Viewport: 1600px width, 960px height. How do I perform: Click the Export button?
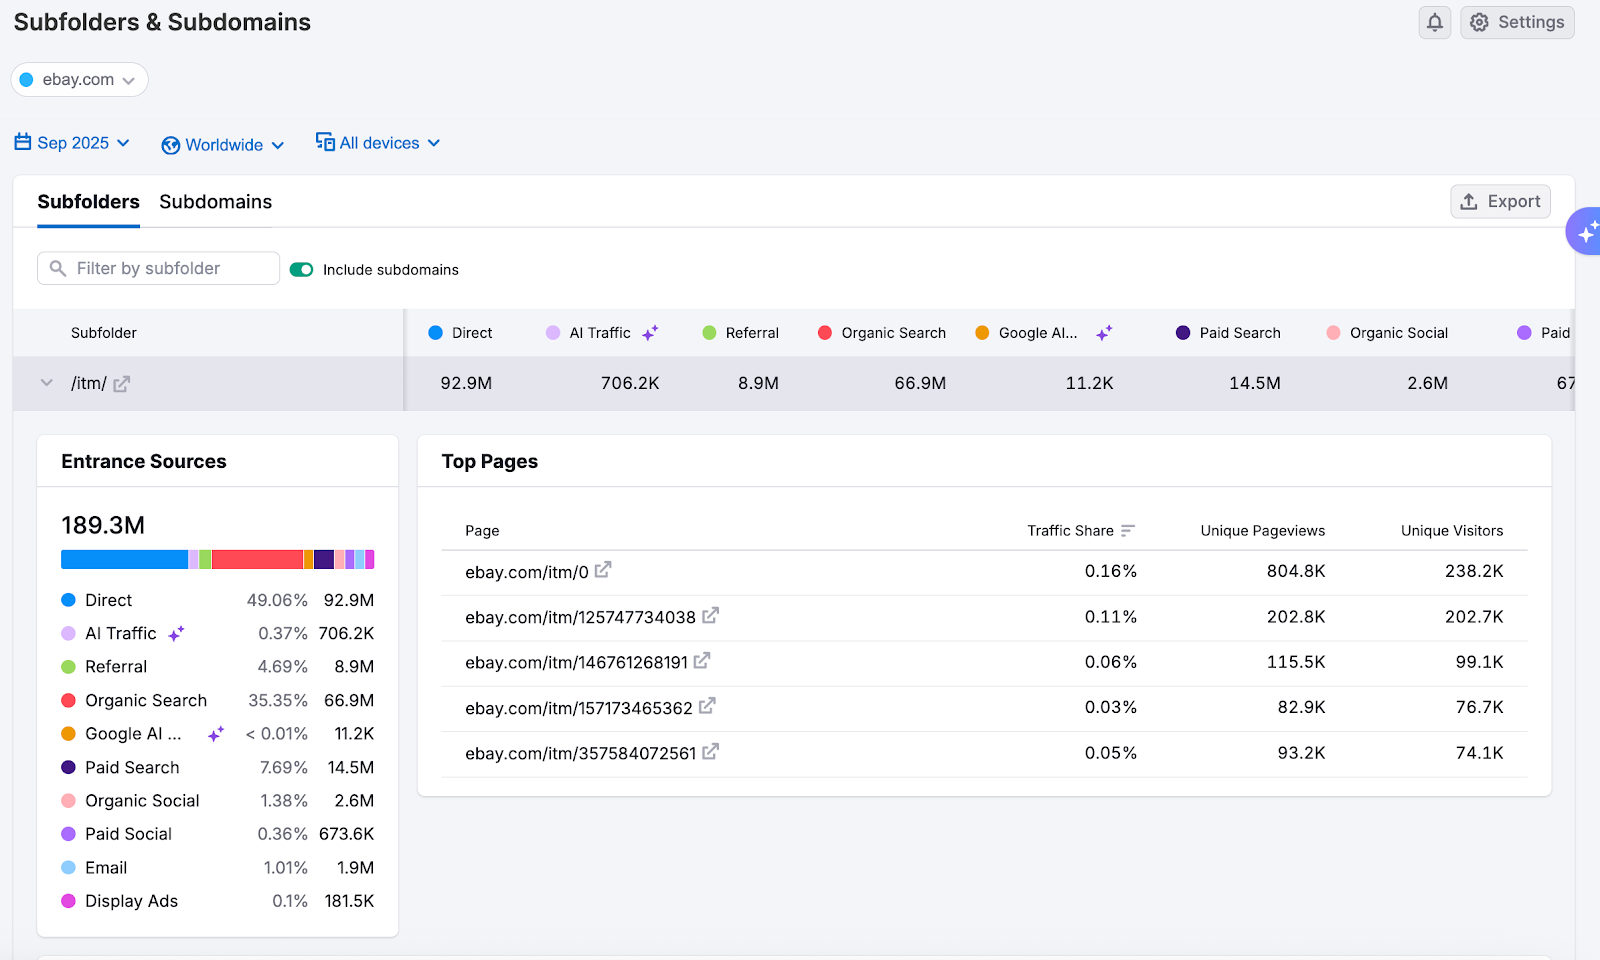(x=1500, y=201)
